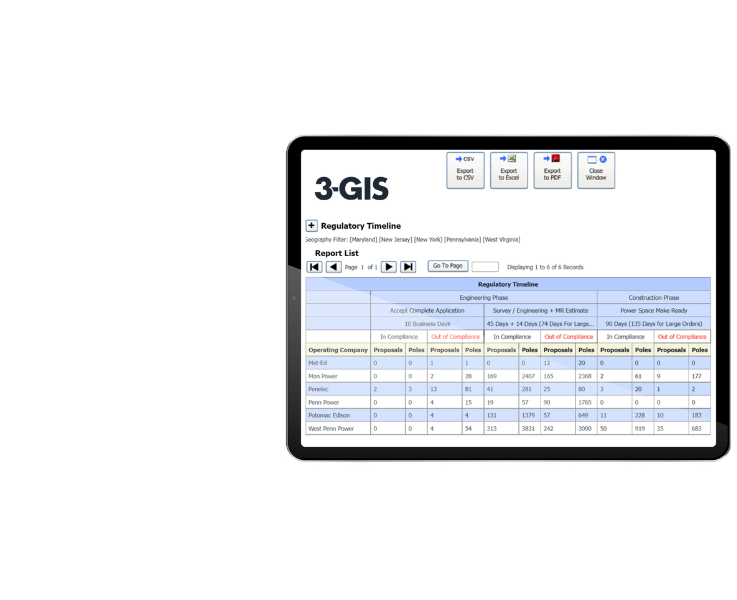Click the Power Space Make Ready header
Image resolution: width=737 pixels, height=600 pixels.
(654, 311)
